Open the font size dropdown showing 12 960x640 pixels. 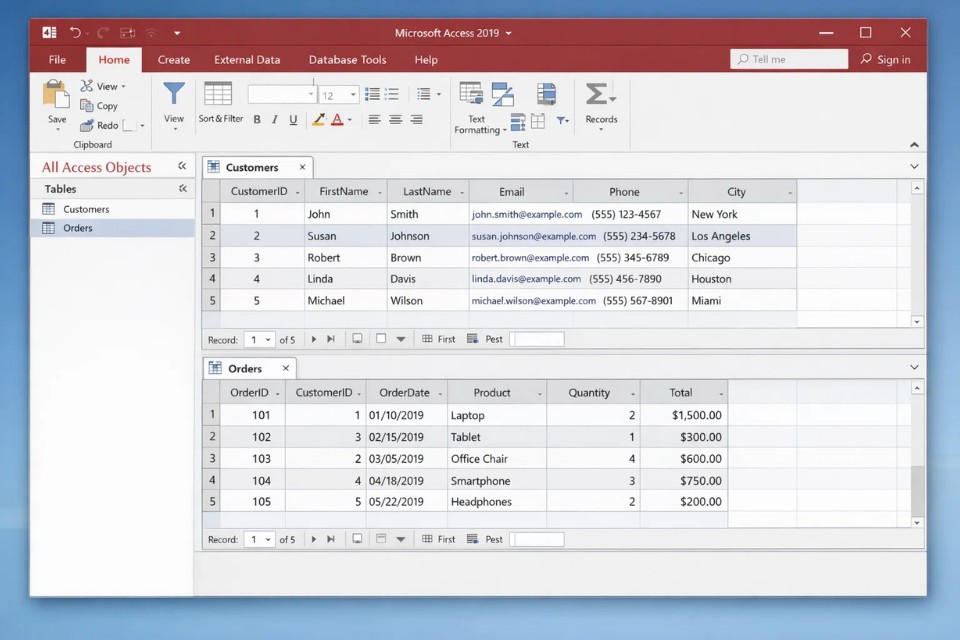pos(353,95)
